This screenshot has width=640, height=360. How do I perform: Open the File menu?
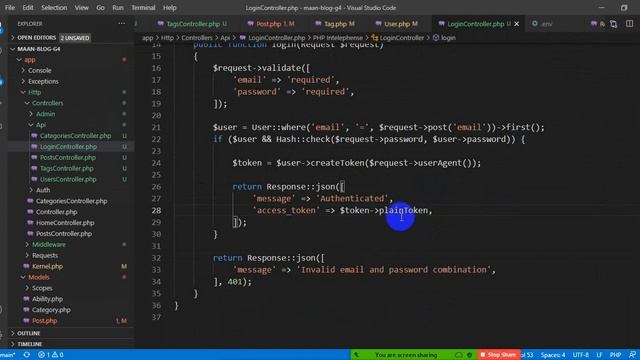9,8
